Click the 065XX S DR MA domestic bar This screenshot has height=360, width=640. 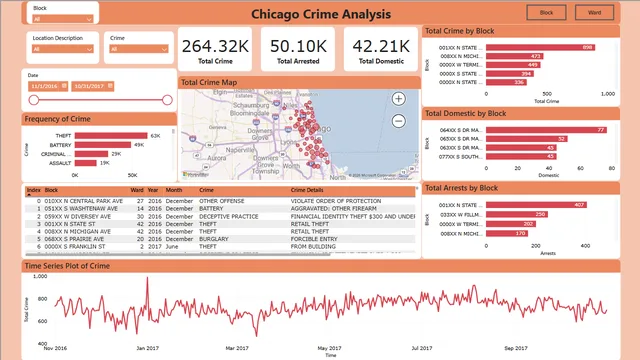[527, 139]
